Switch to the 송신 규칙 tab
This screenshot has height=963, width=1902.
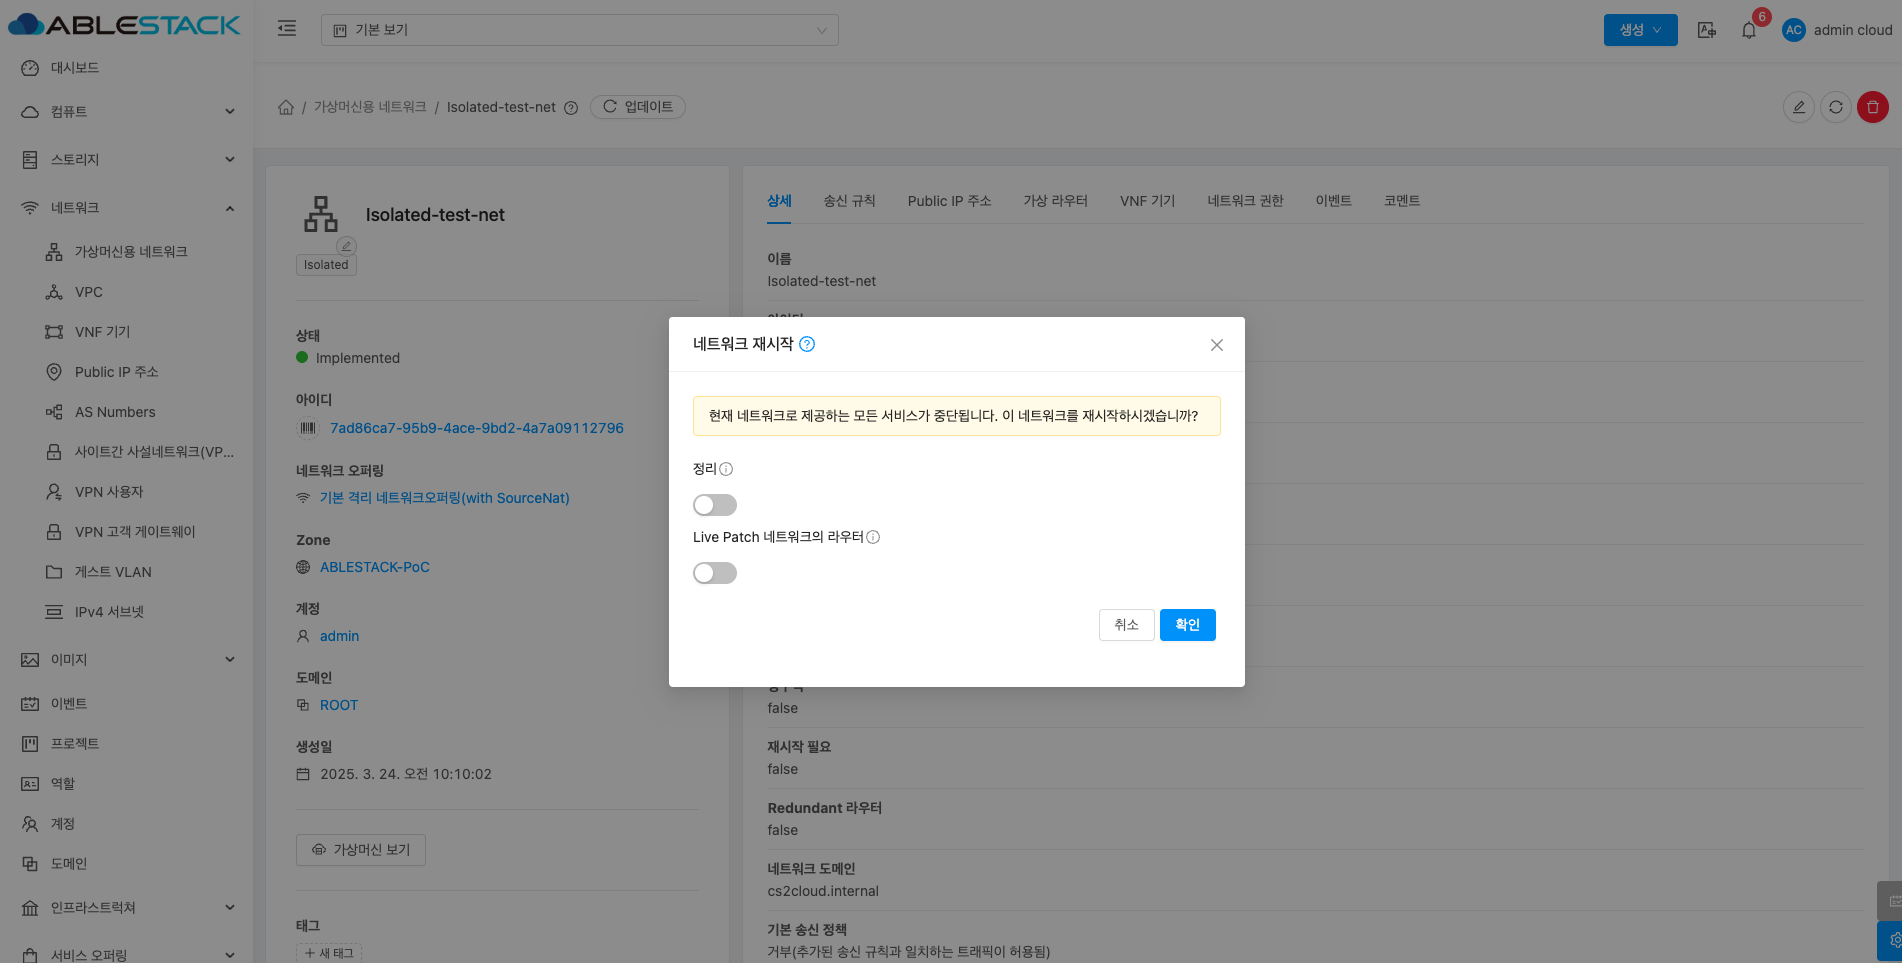(x=849, y=201)
